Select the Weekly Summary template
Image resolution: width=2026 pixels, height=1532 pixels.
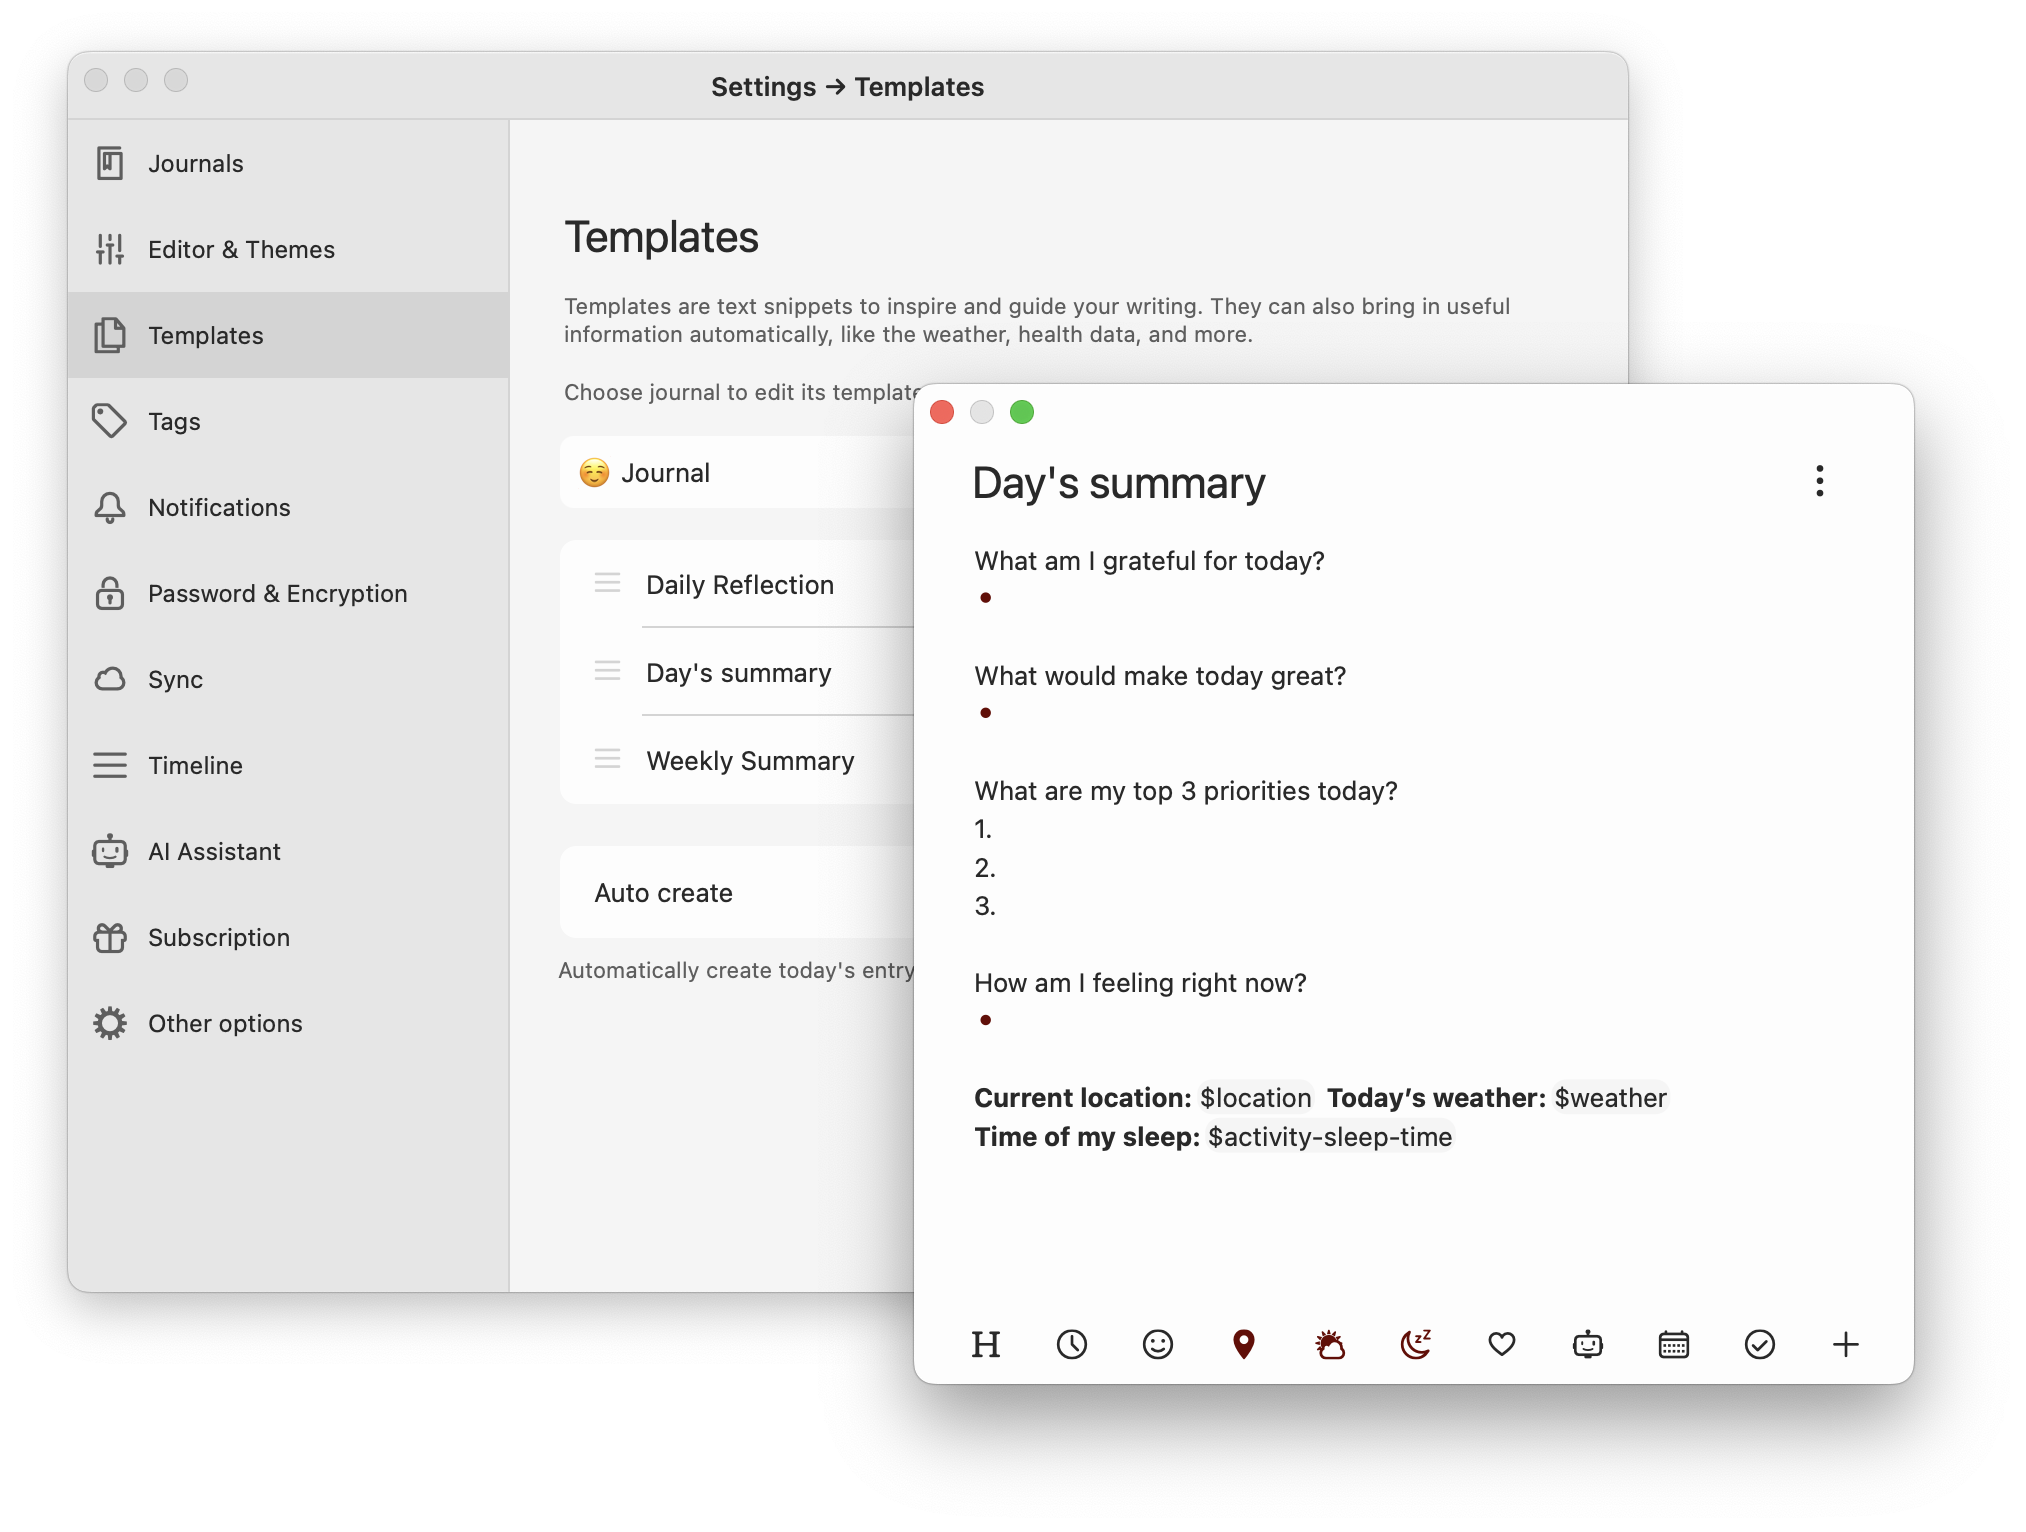point(750,758)
